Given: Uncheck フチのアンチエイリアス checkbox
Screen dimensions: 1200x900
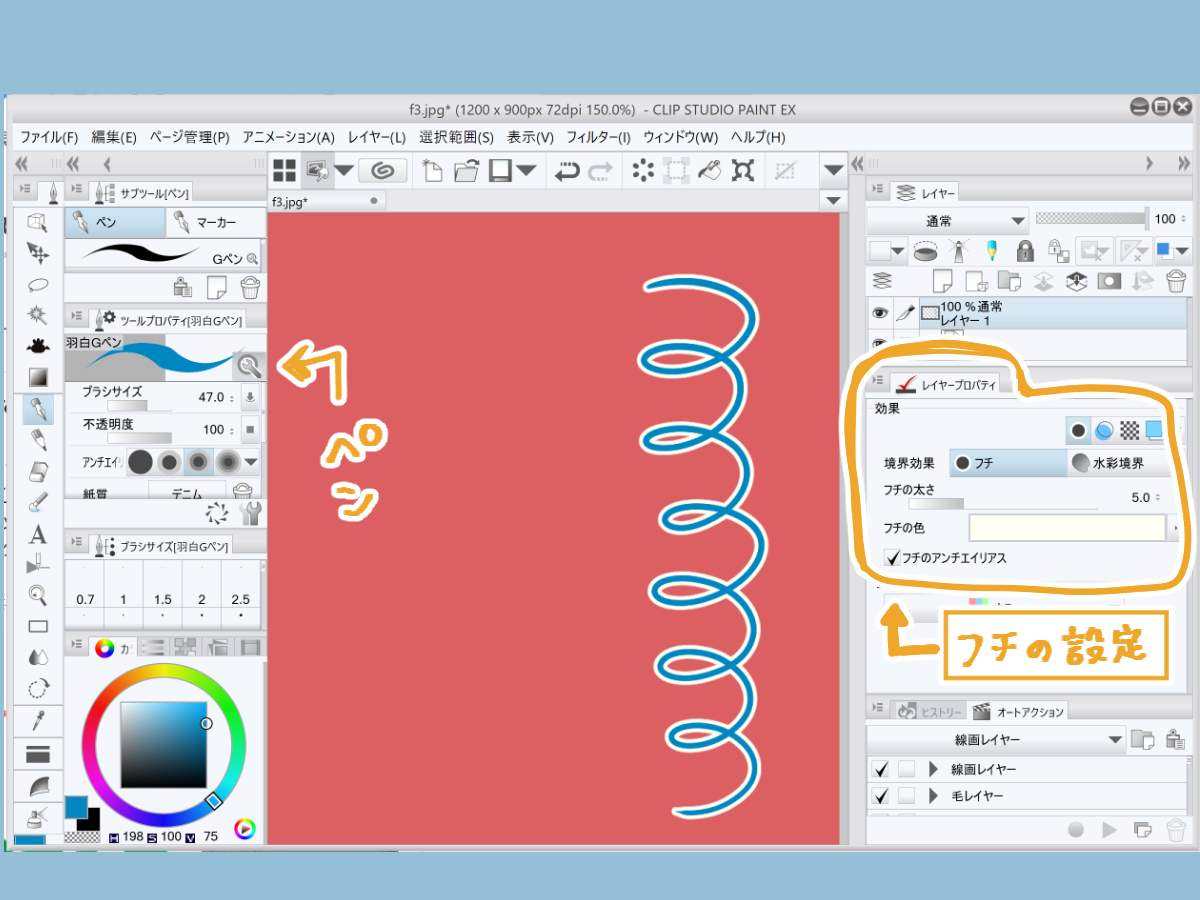Looking at the screenshot, I should (893, 557).
